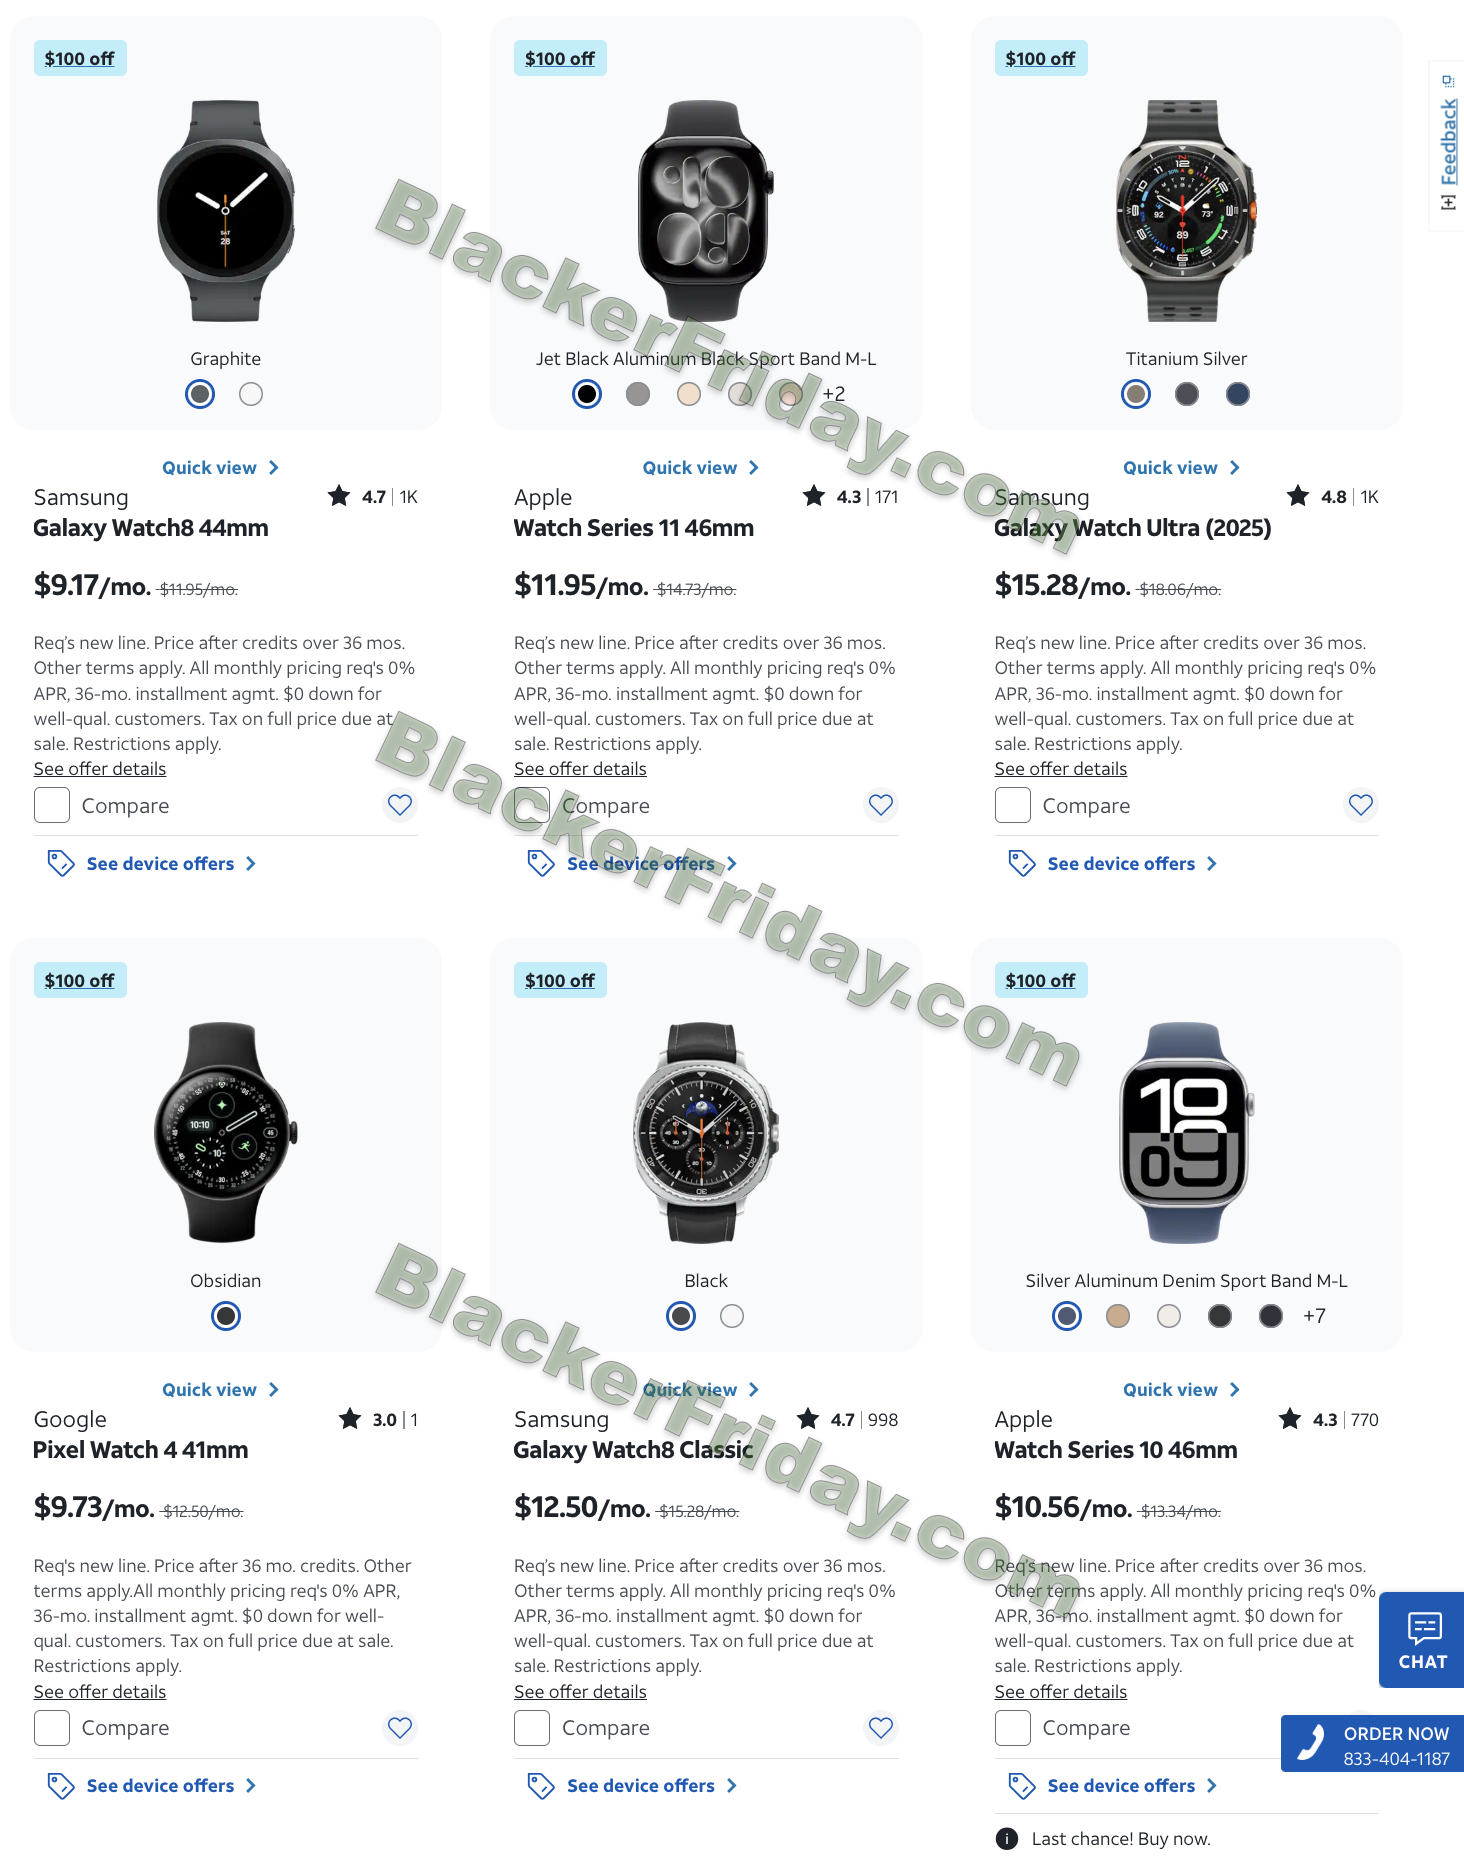Show +7 more colors for Watch Series 10
Viewport: 1464px width, 1864px height.
[x=1314, y=1316]
